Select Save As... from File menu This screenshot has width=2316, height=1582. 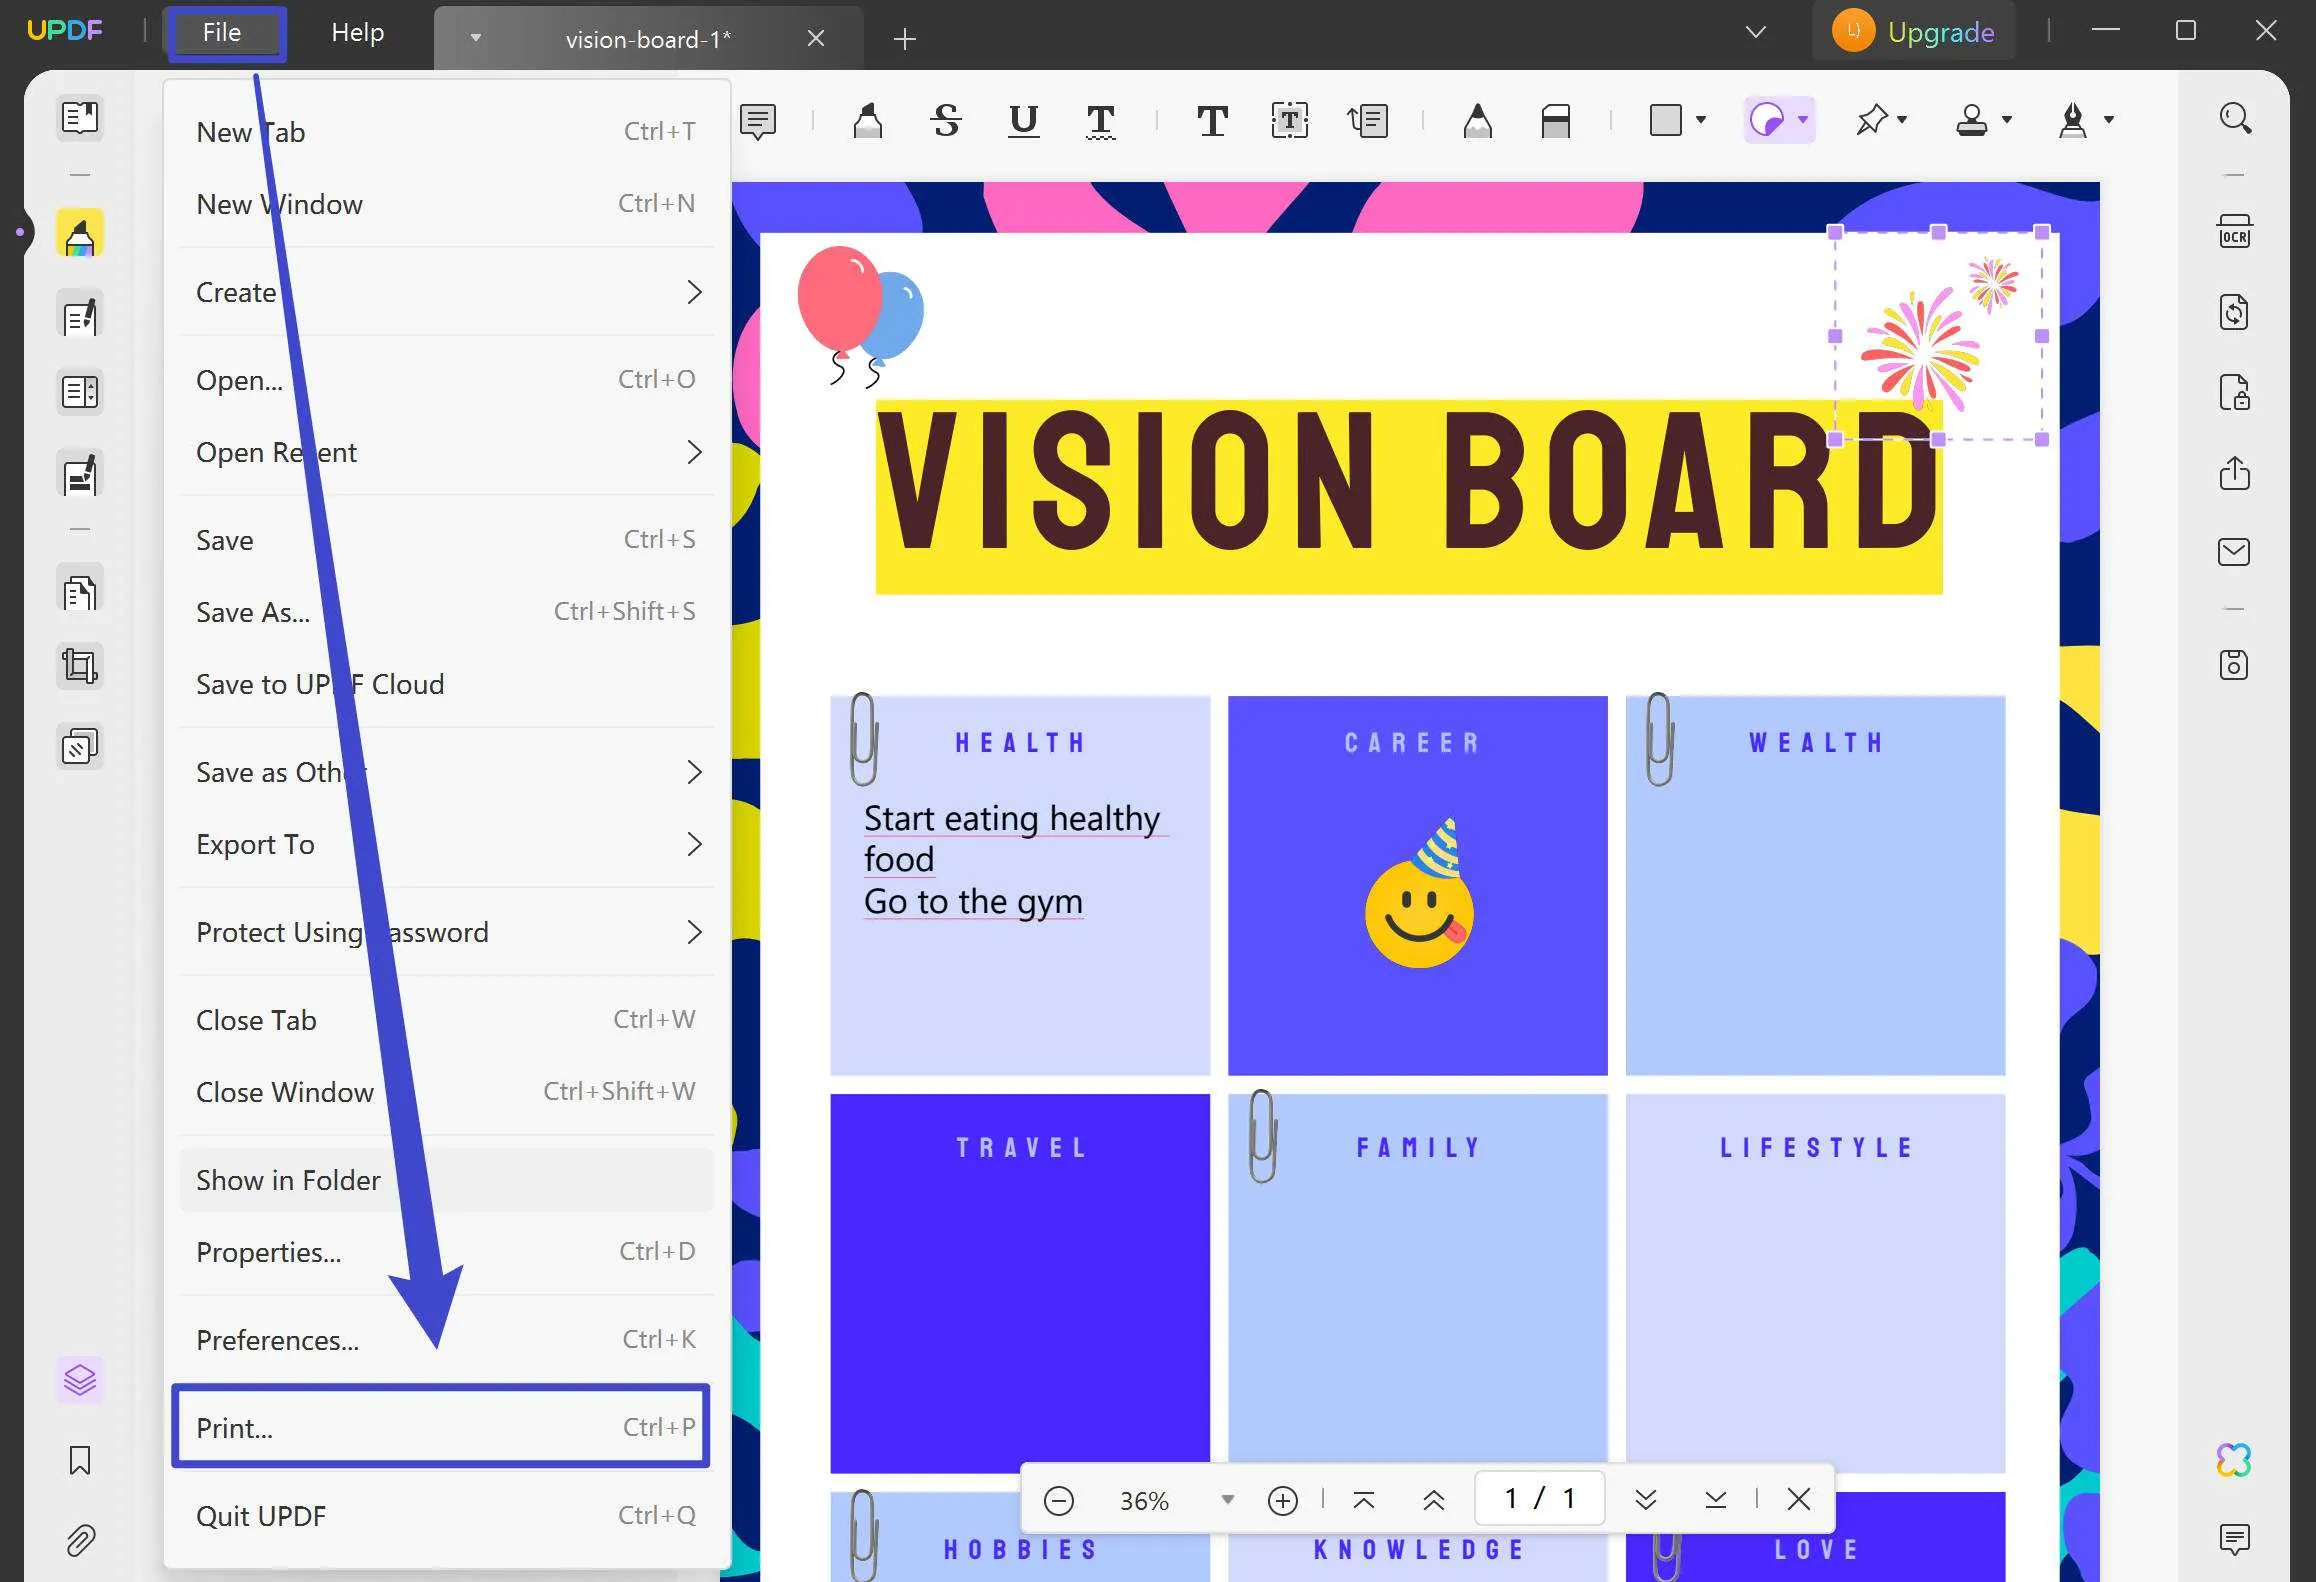pos(252,611)
